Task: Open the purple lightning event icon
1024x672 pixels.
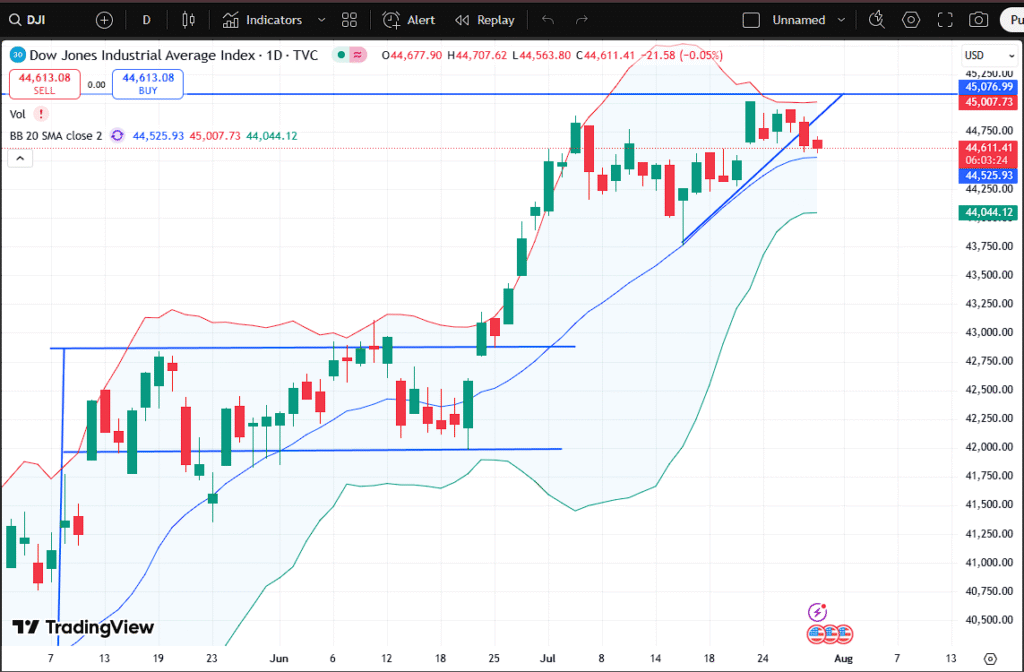Action: click(818, 612)
